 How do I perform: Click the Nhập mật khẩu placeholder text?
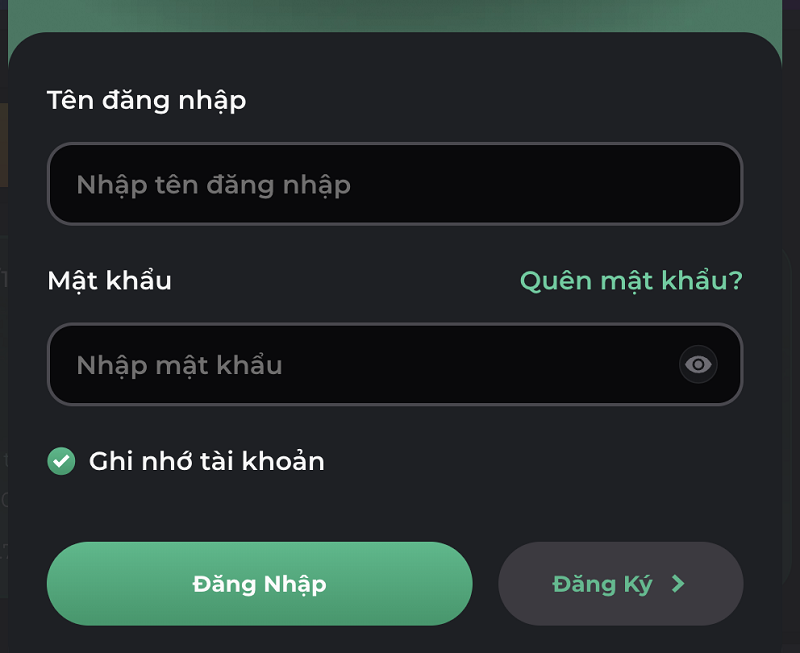tap(179, 365)
